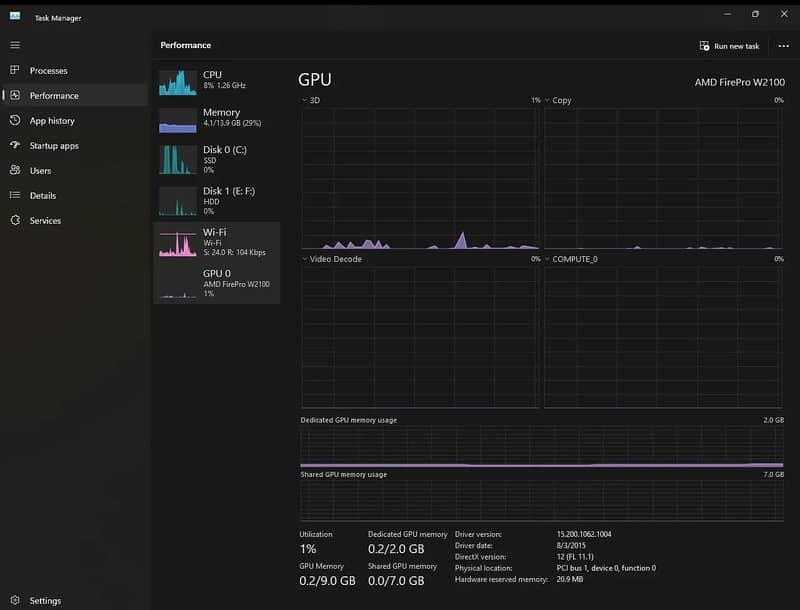Click the Services puzzle icon
This screenshot has height=610, width=800.
[15, 220]
